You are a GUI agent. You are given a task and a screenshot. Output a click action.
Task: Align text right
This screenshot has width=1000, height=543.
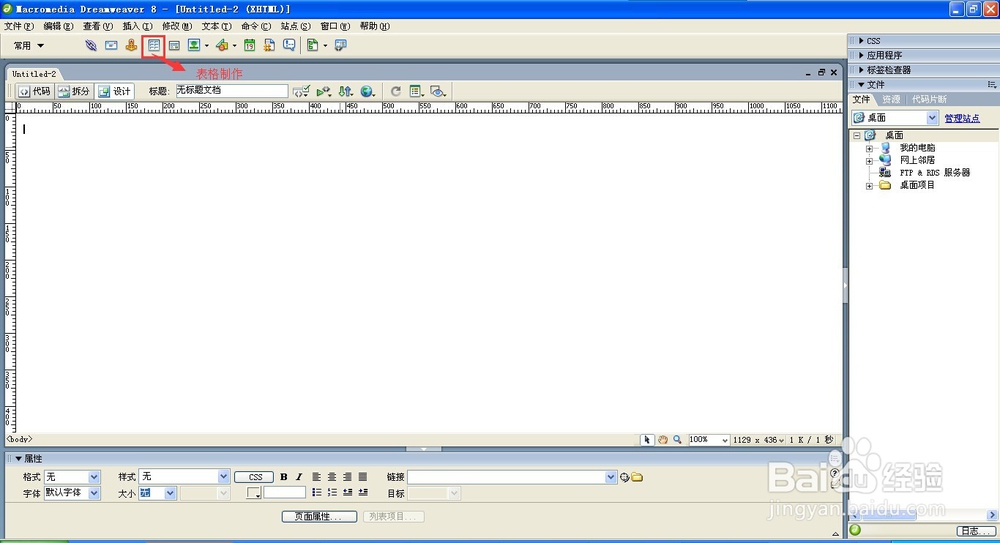[x=347, y=477]
